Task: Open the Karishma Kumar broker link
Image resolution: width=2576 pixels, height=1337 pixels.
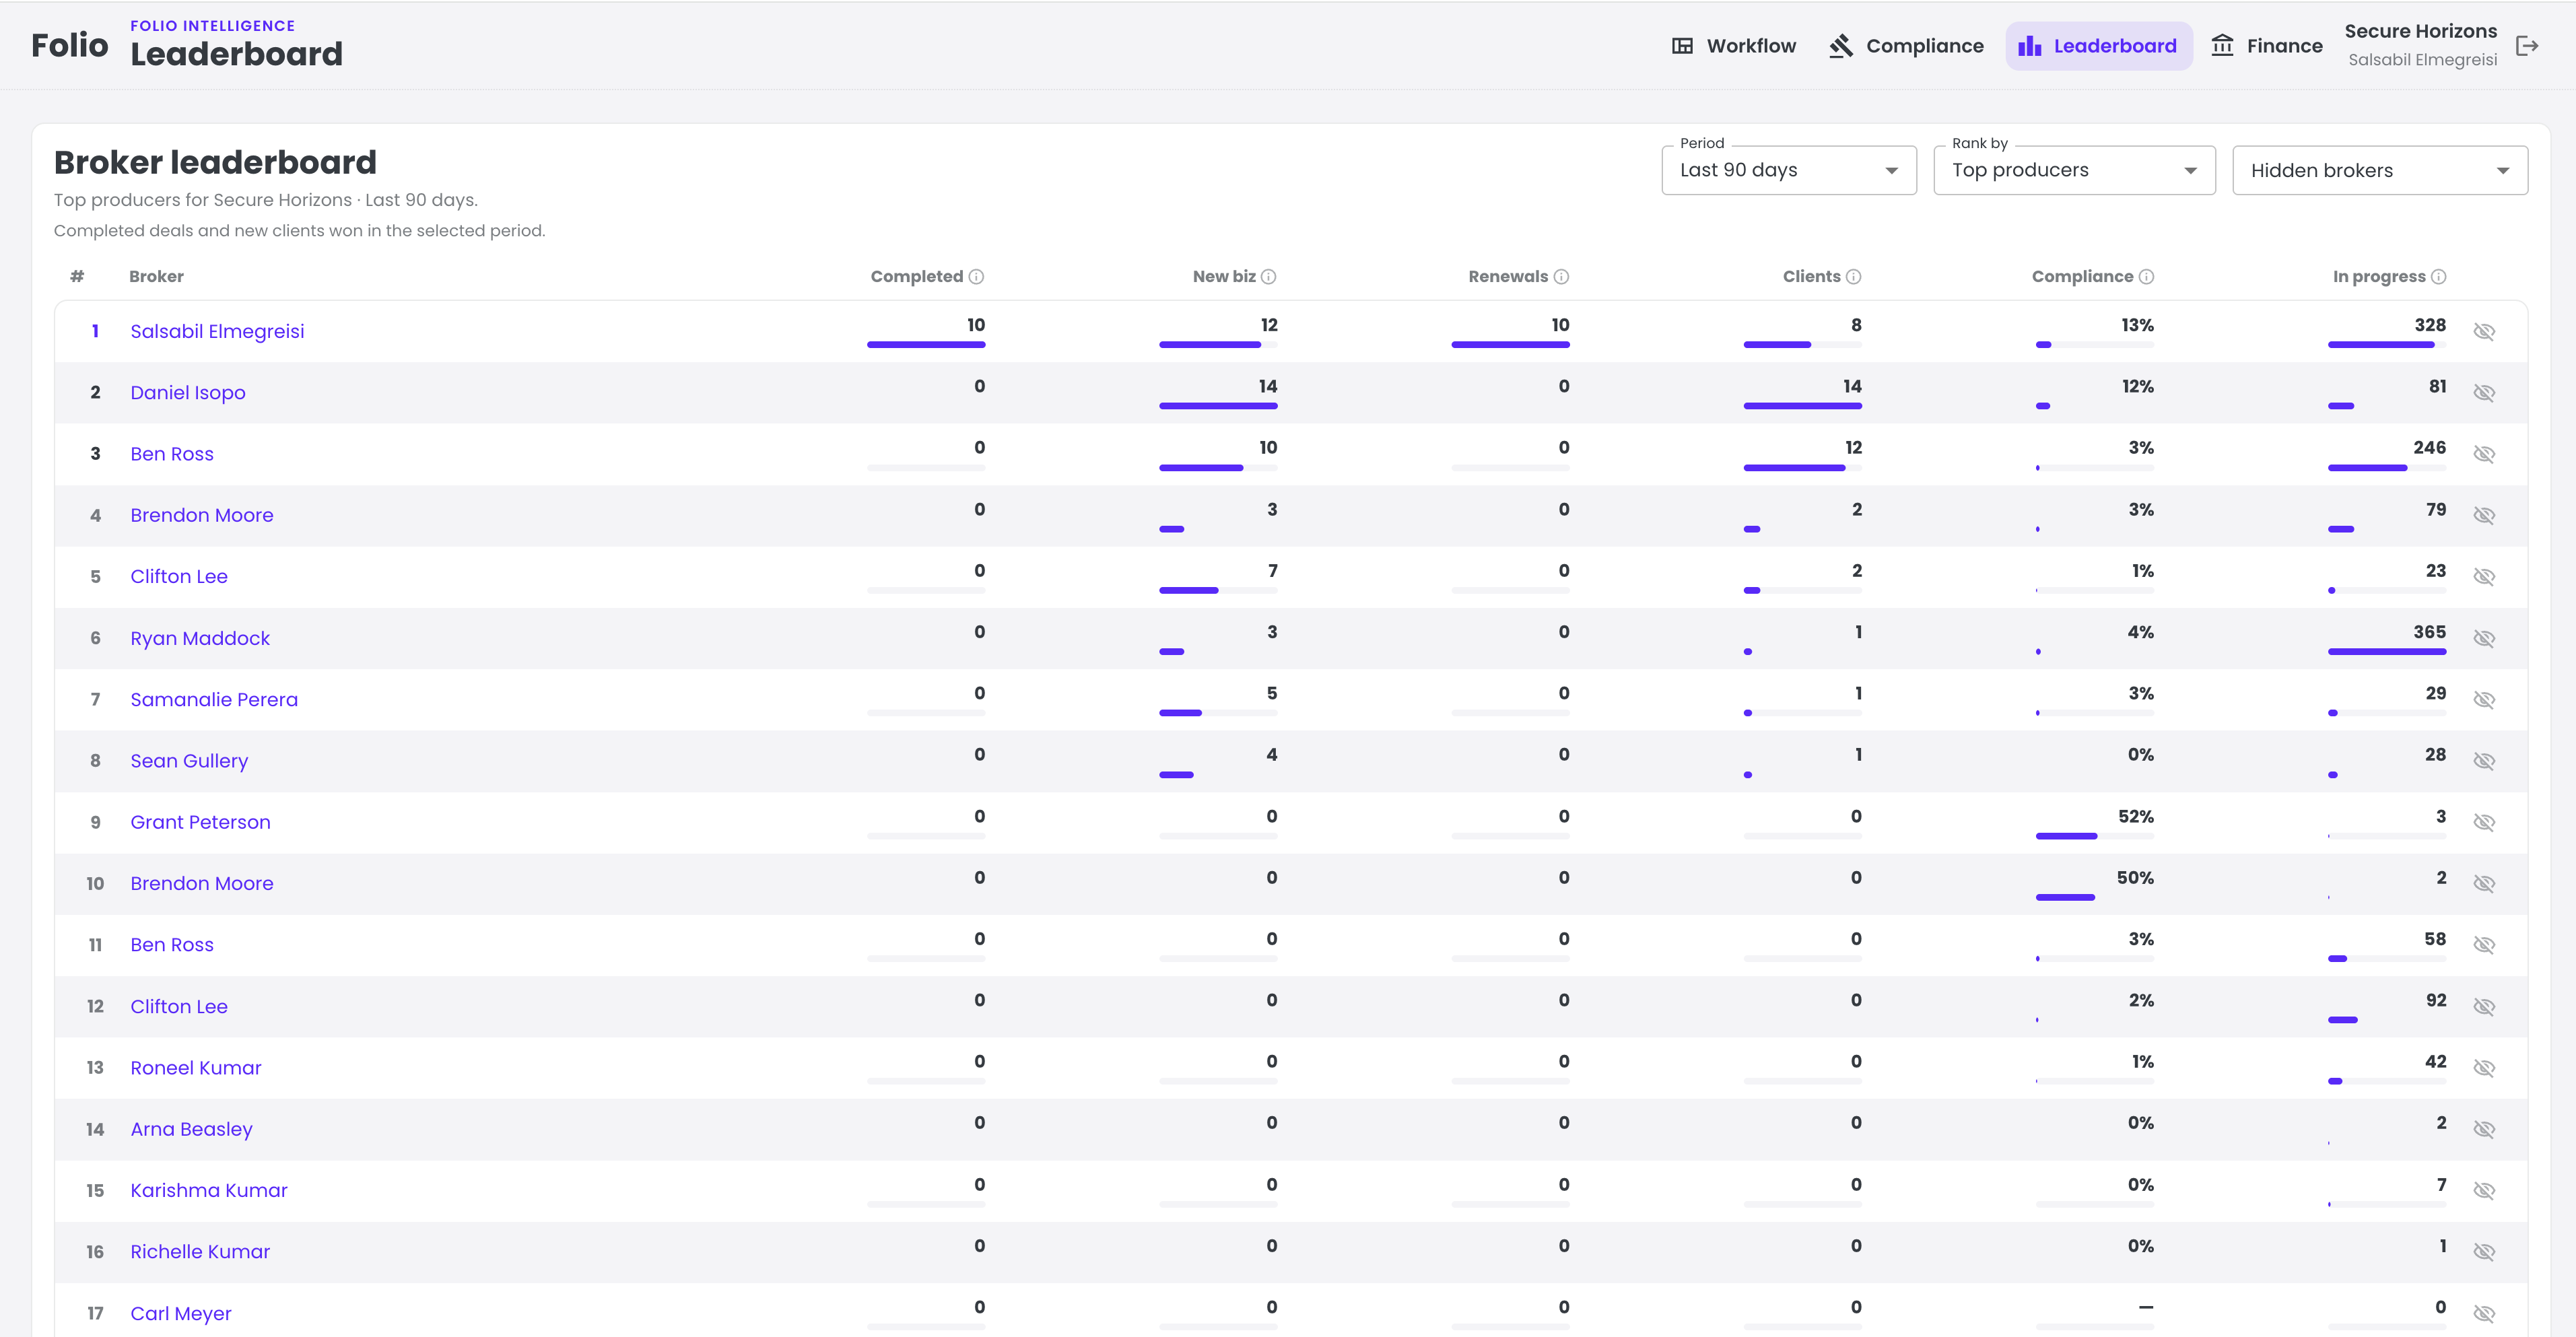Action: tap(209, 1190)
